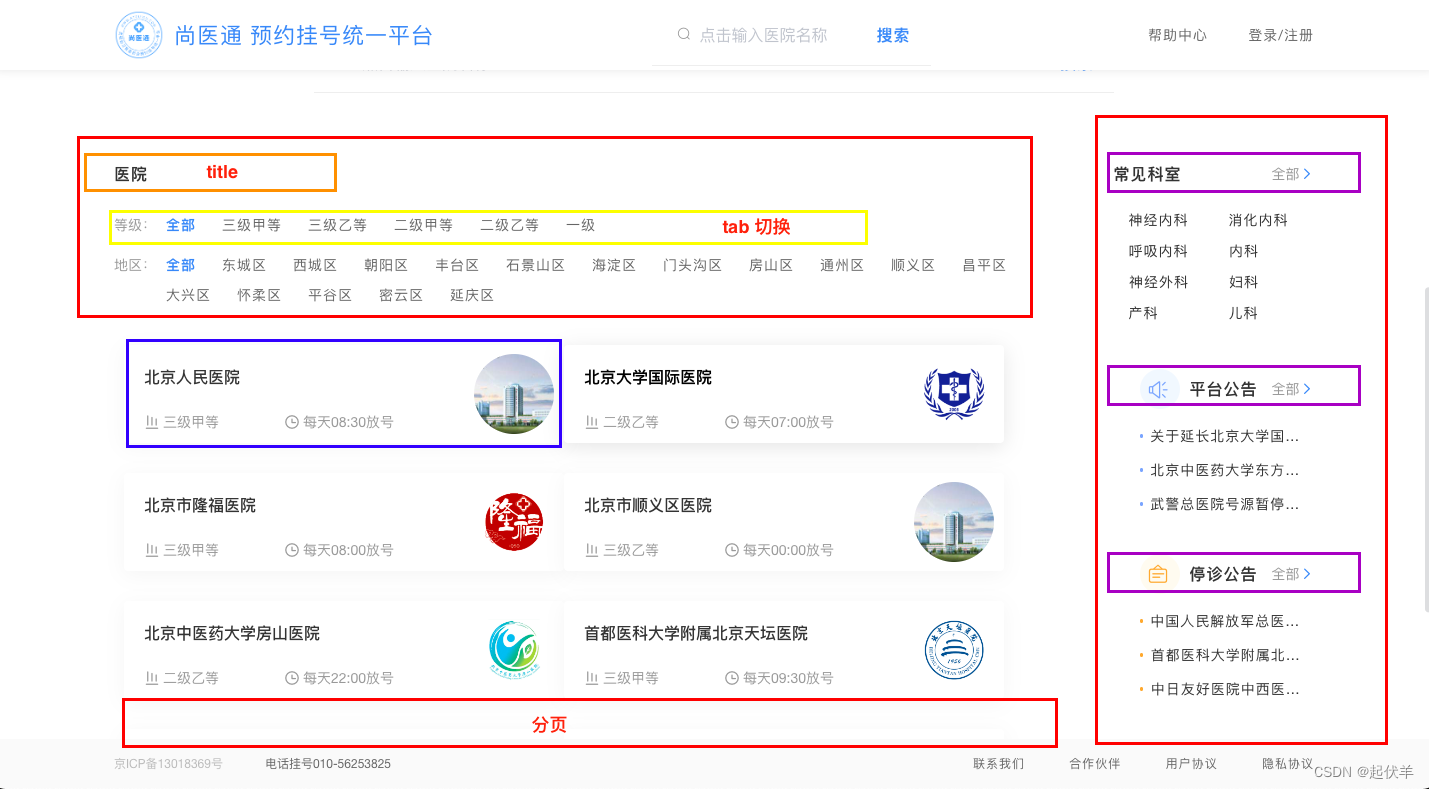Choose 大兴区 district filter
1429x789 pixels.
[x=188, y=295]
